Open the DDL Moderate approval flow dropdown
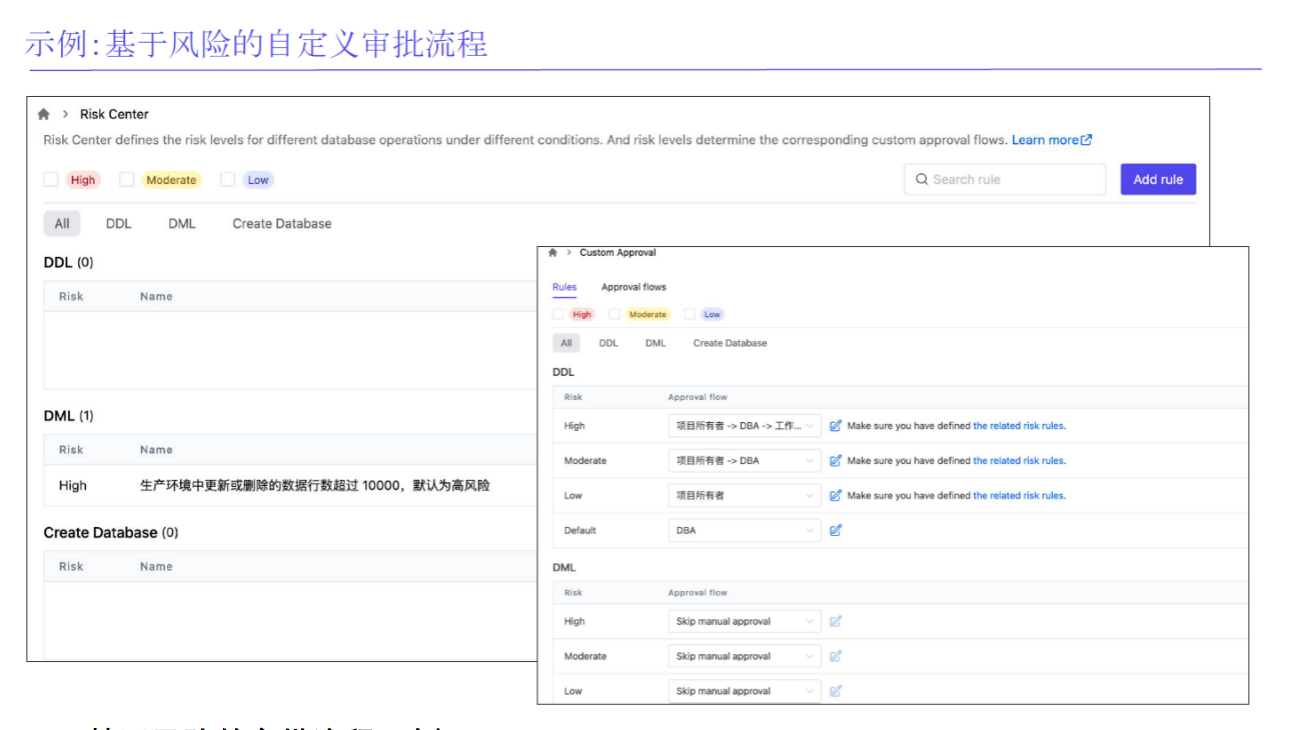Viewport: 1290px width, 730px height. click(744, 460)
